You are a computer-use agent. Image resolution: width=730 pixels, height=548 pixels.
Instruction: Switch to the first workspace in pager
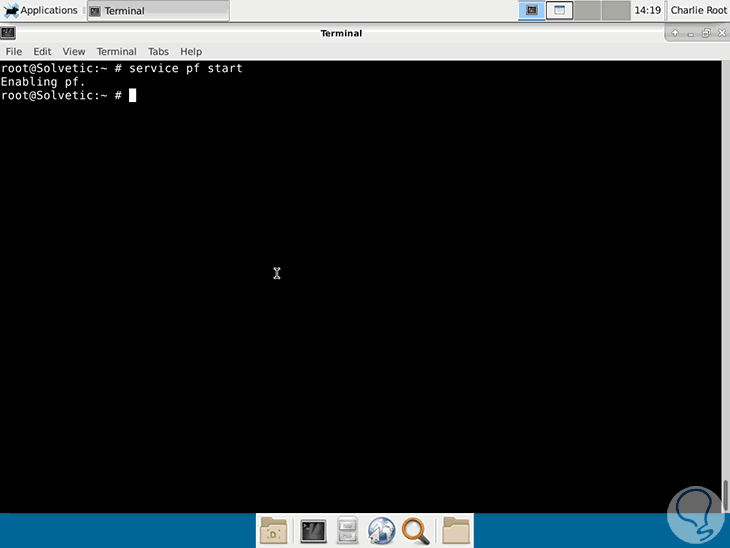[x=532, y=10]
